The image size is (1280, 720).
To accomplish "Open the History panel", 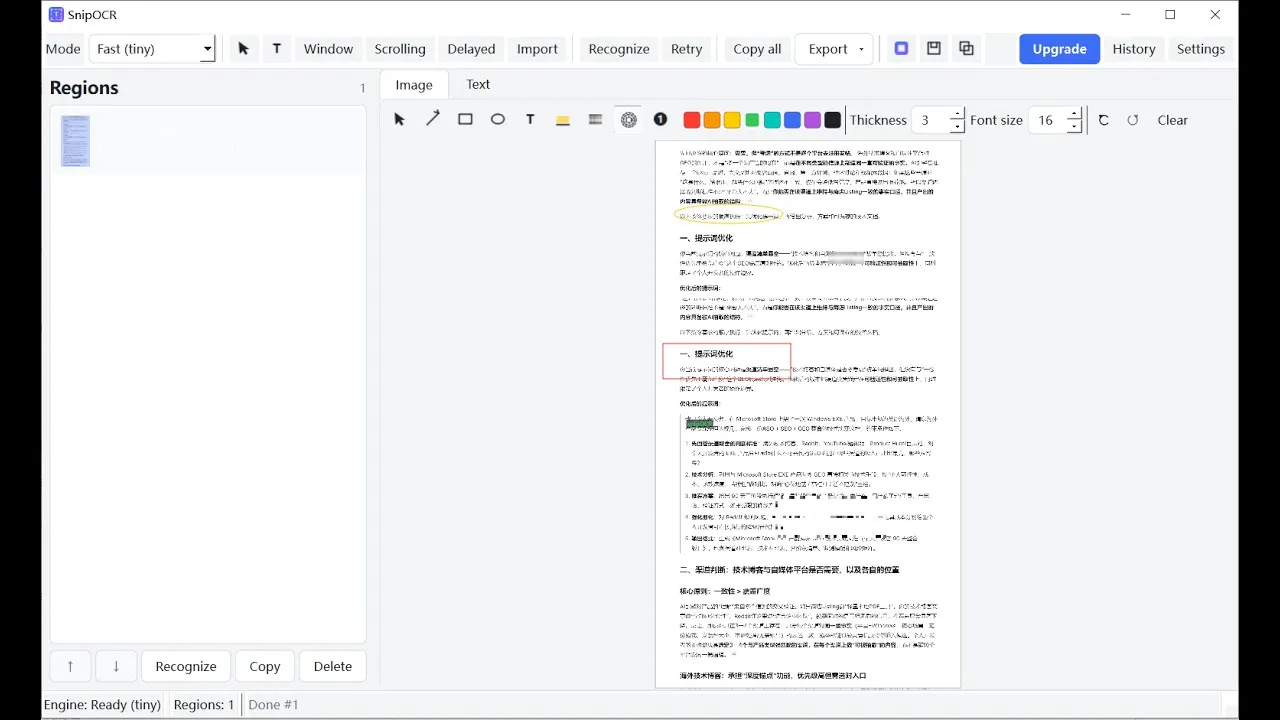I will pos(1134,49).
